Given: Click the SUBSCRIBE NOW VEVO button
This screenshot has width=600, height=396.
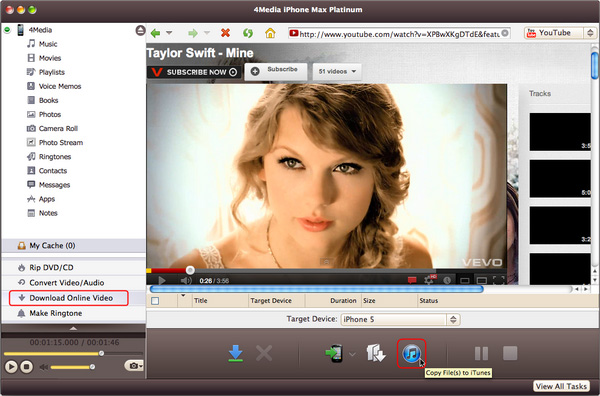Looking at the screenshot, I should tap(194, 72).
